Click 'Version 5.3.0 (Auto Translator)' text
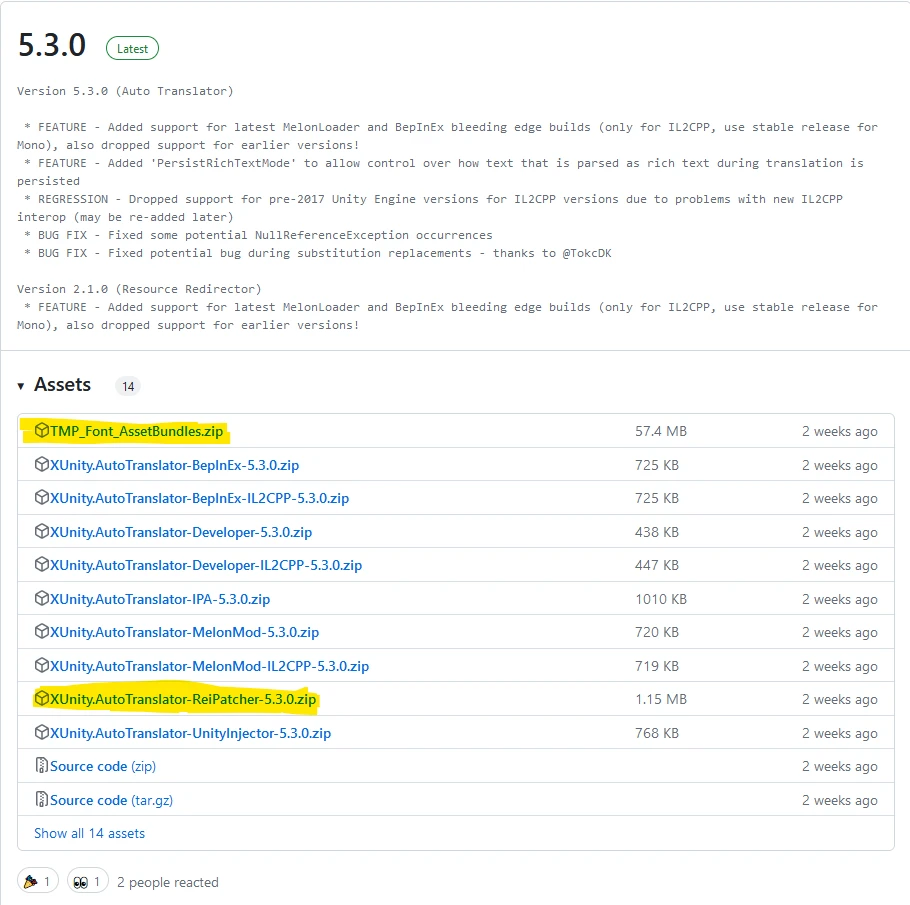910x905 pixels. [125, 91]
